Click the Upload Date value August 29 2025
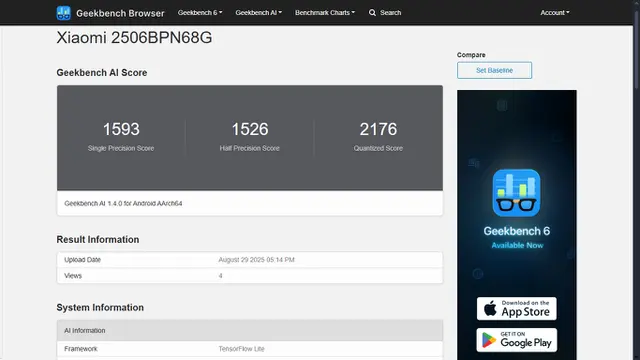This screenshot has width=640, height=360. click(256, 260)
